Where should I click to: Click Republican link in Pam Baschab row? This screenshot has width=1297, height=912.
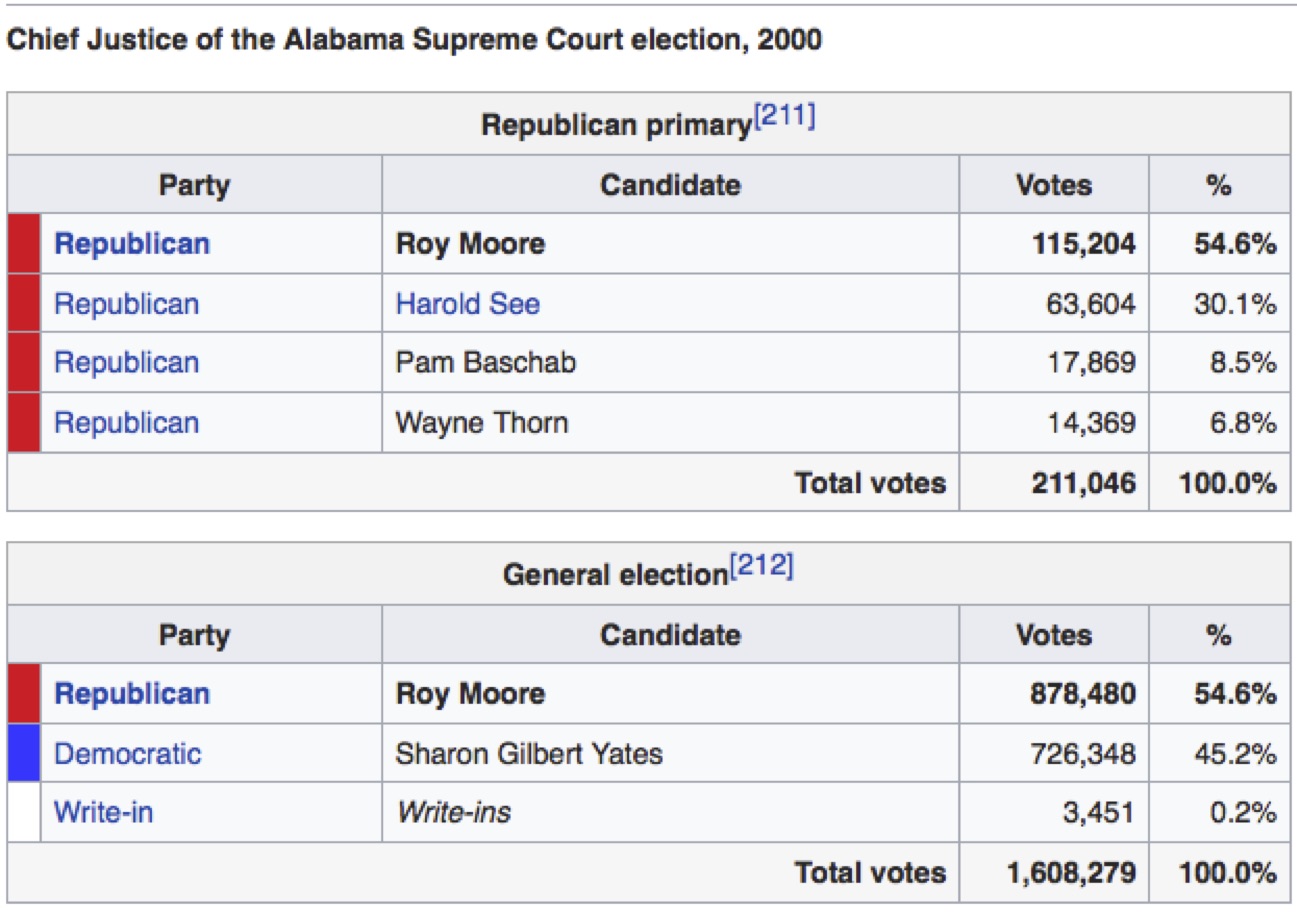(x=126, y=363)
